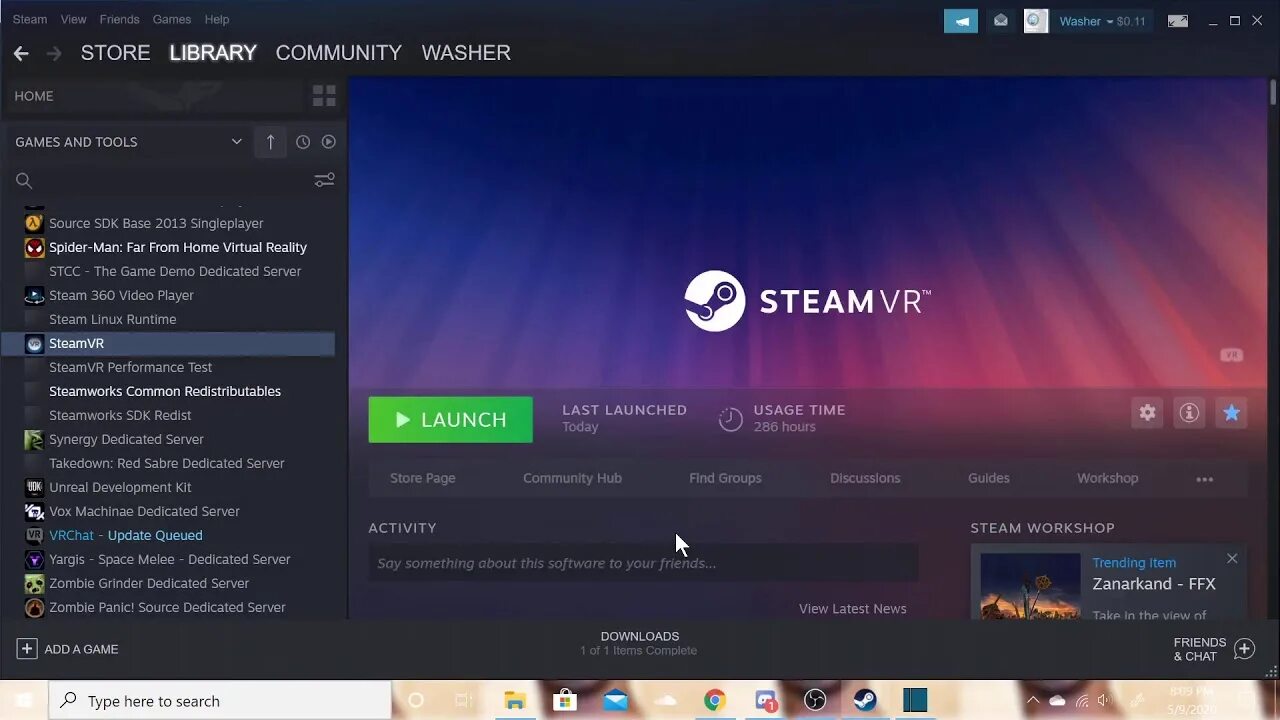Click the Washer profile avatar
This screenshot has height=720, width=1280.
(1036, 21)
